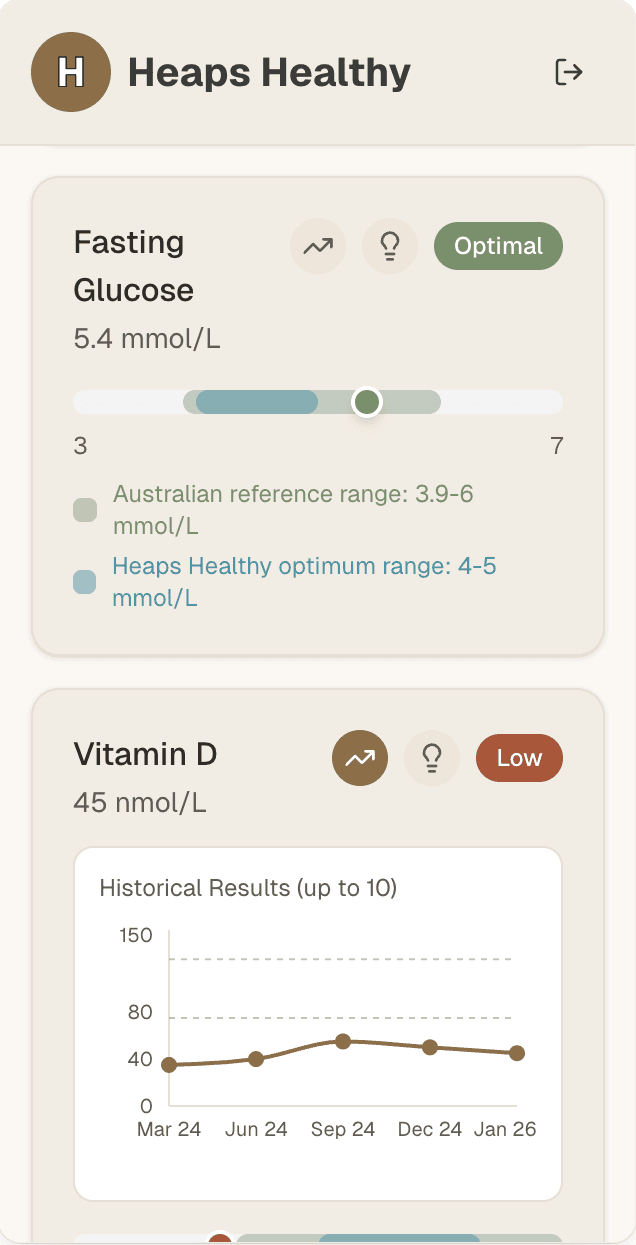Image resolution: width=636 pixels, height=1245 pixels.
Task: Click the Sep 24 data point on the chart
Action: tap(343, 1041)
